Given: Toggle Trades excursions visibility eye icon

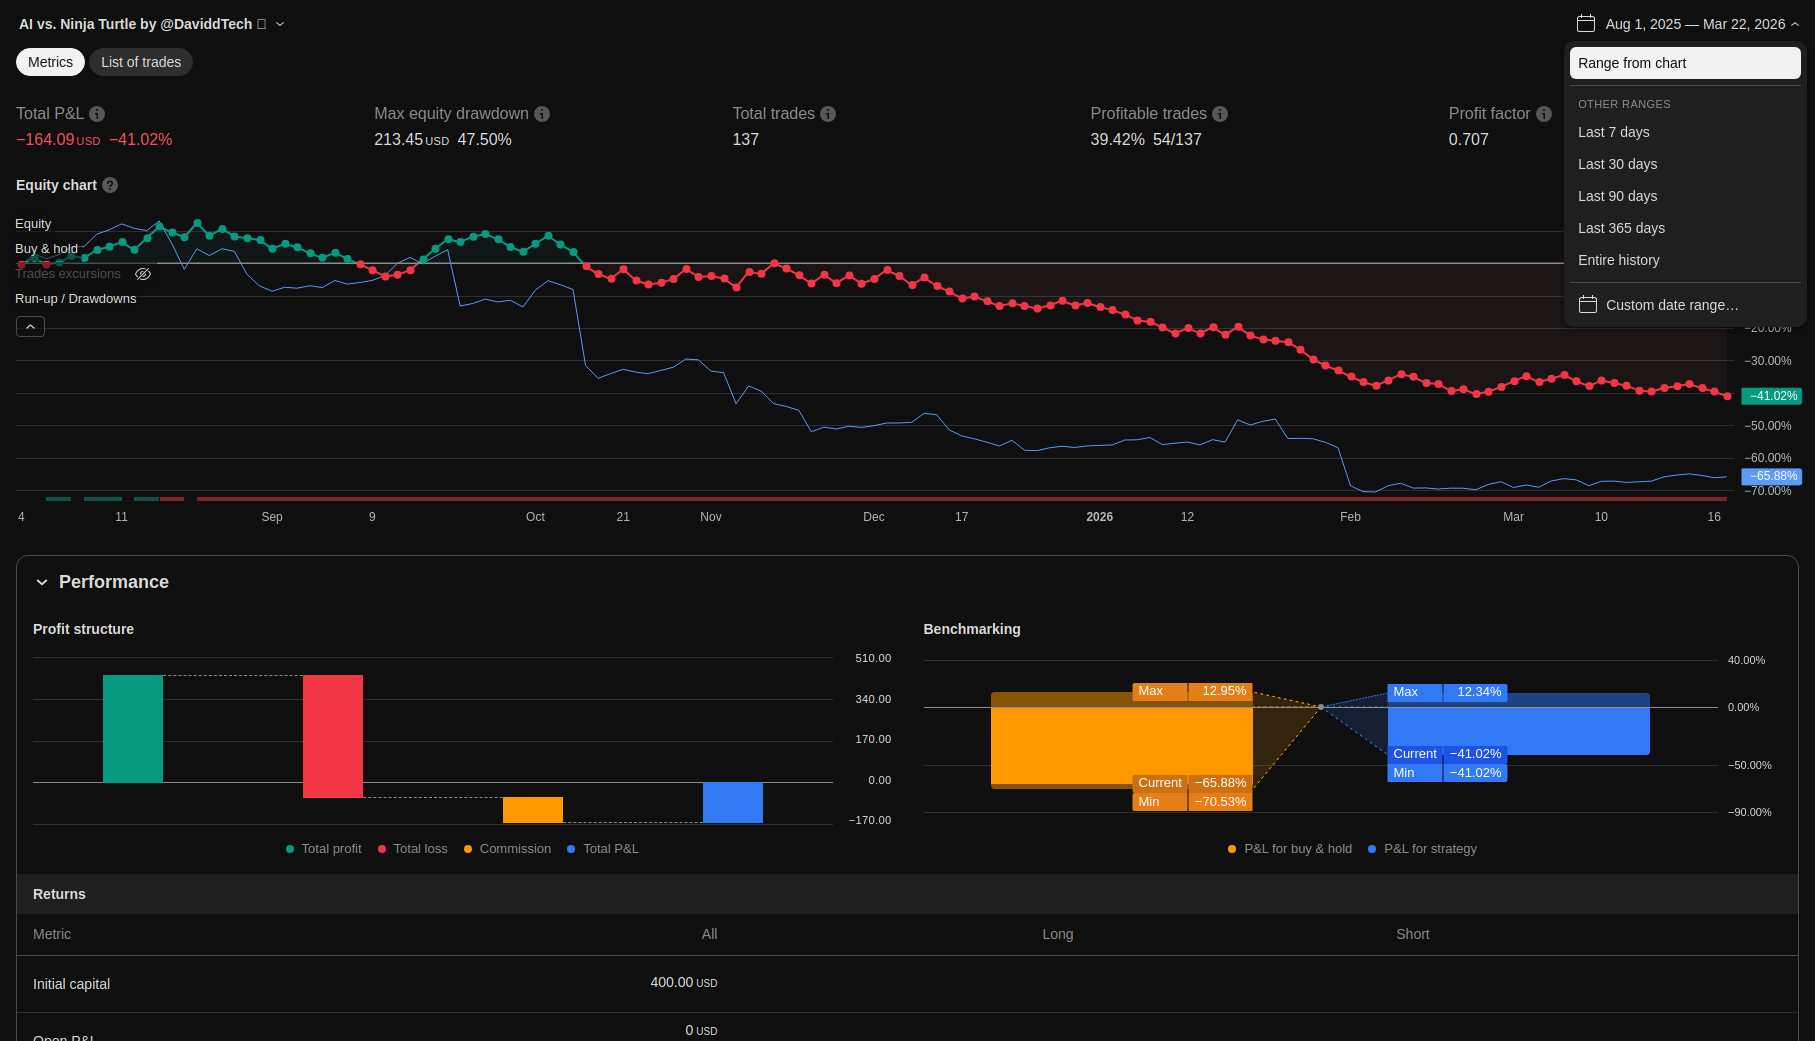Looking at the screenshot, I should pos(143,274).
